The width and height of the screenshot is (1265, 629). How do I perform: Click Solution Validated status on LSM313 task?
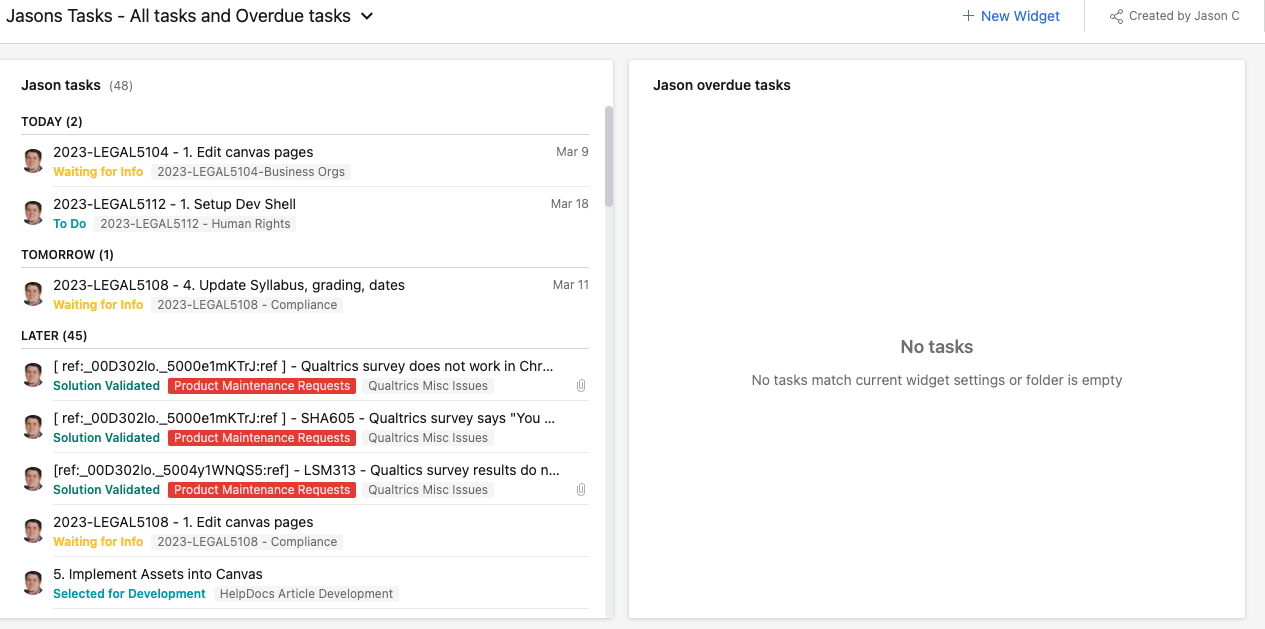pyautogui.click(x=106, y=490)
